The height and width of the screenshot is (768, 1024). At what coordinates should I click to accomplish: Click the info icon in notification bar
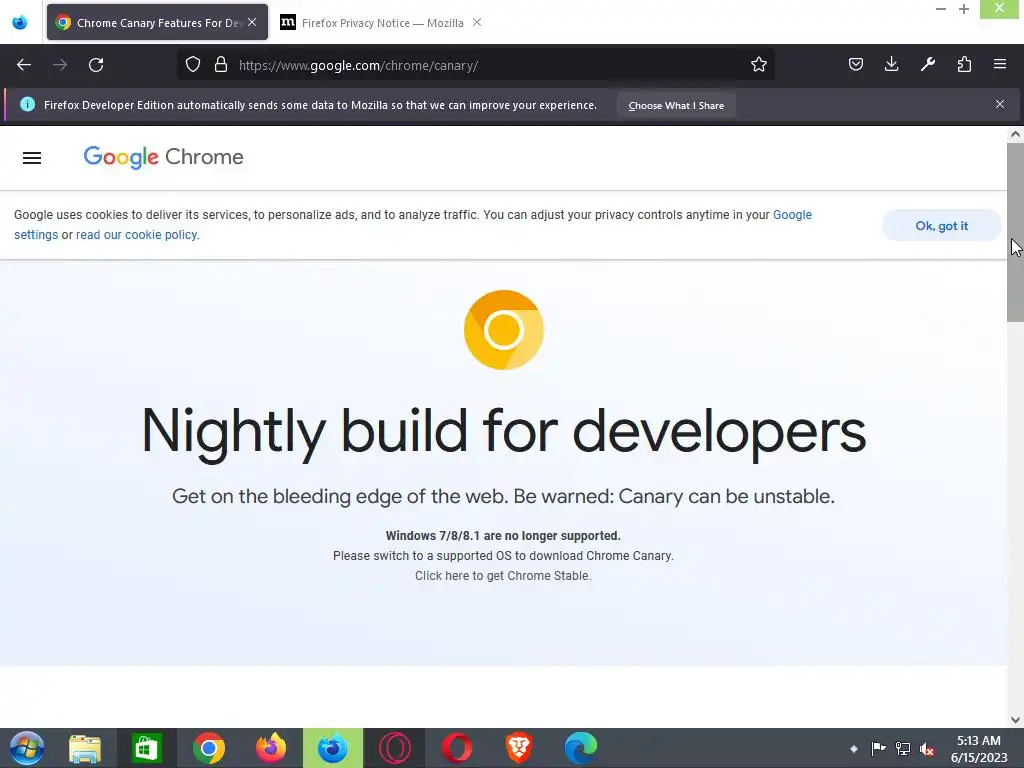tap(27, 104)
